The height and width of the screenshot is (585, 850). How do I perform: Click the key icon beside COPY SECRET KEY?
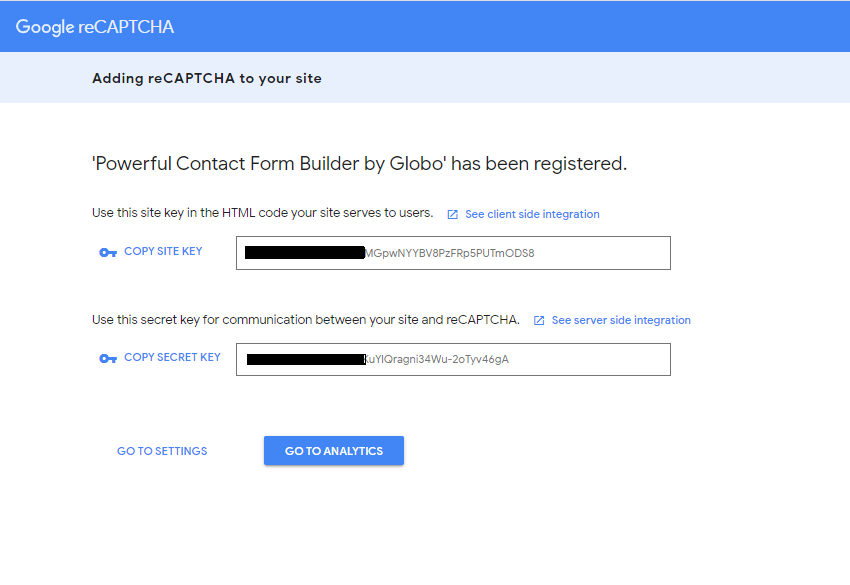tap(108, 359)
